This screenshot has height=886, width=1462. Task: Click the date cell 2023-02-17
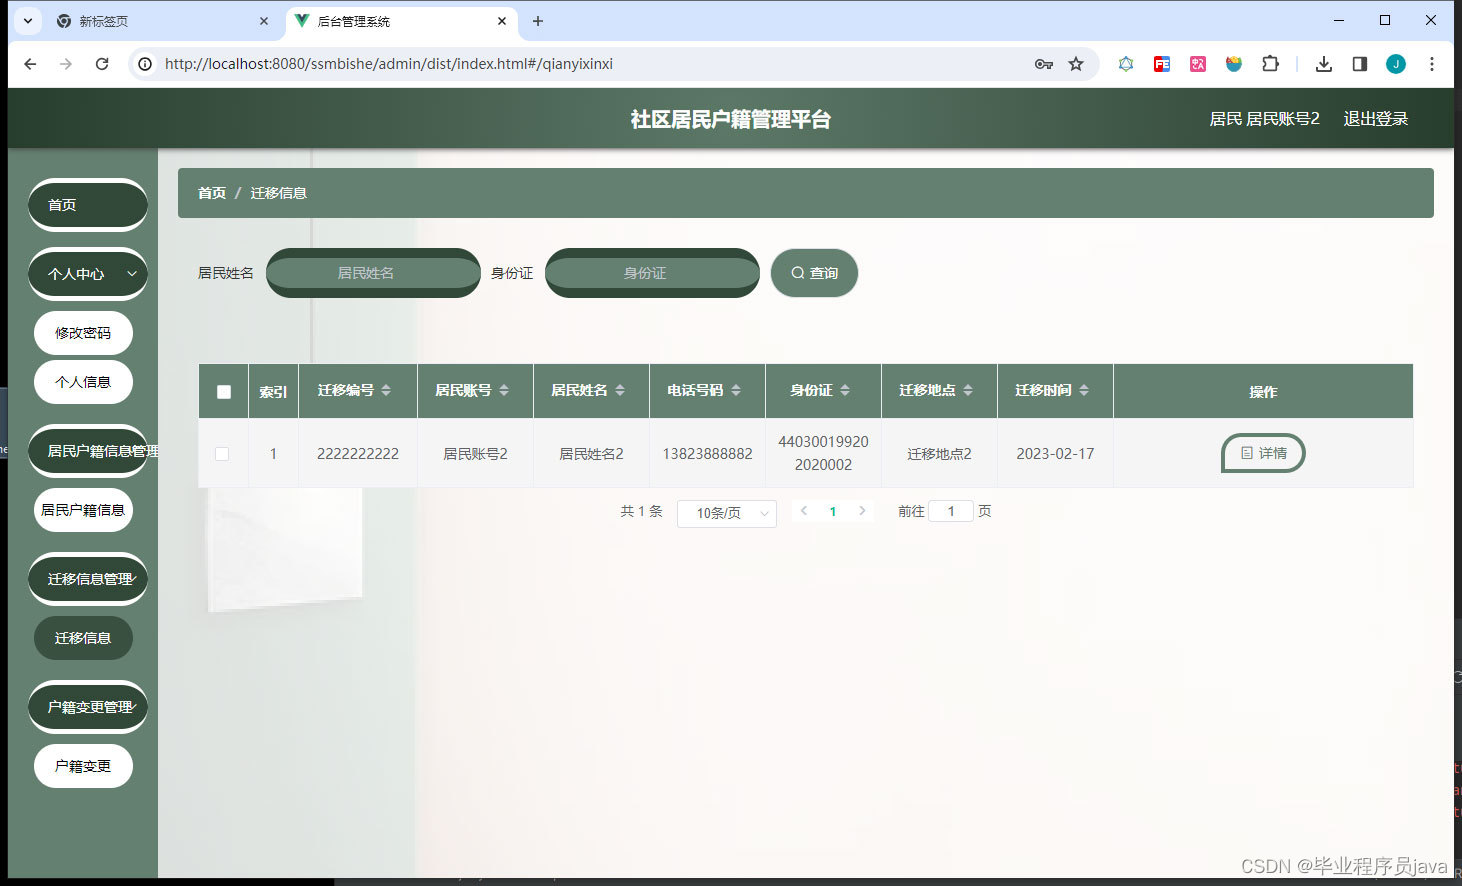(x=1055, y=454)
